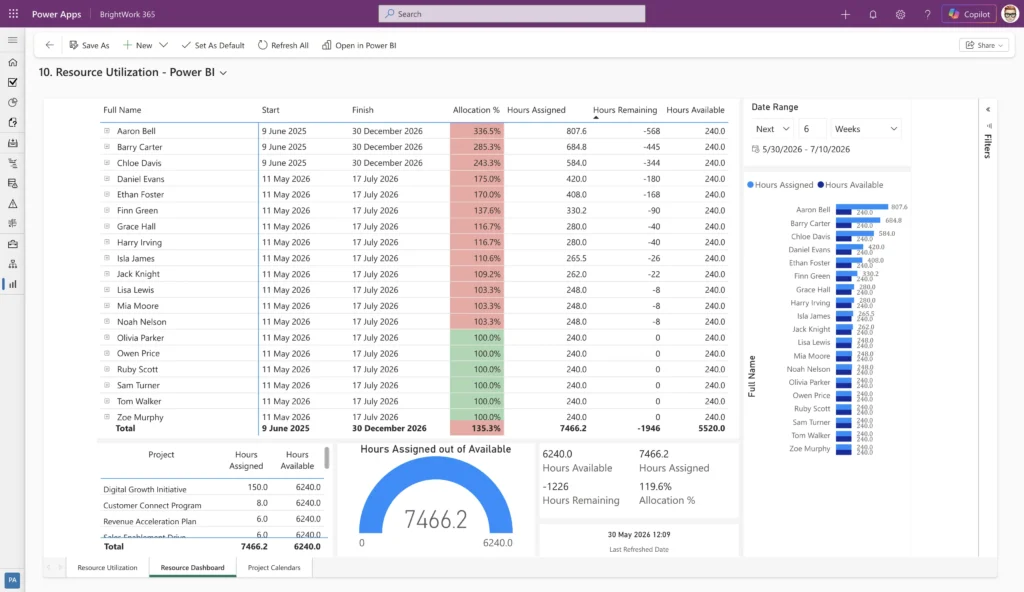Expand Aaron Bell row
The height and width of the screenshot is (592, 1024).
coord(107,131)
